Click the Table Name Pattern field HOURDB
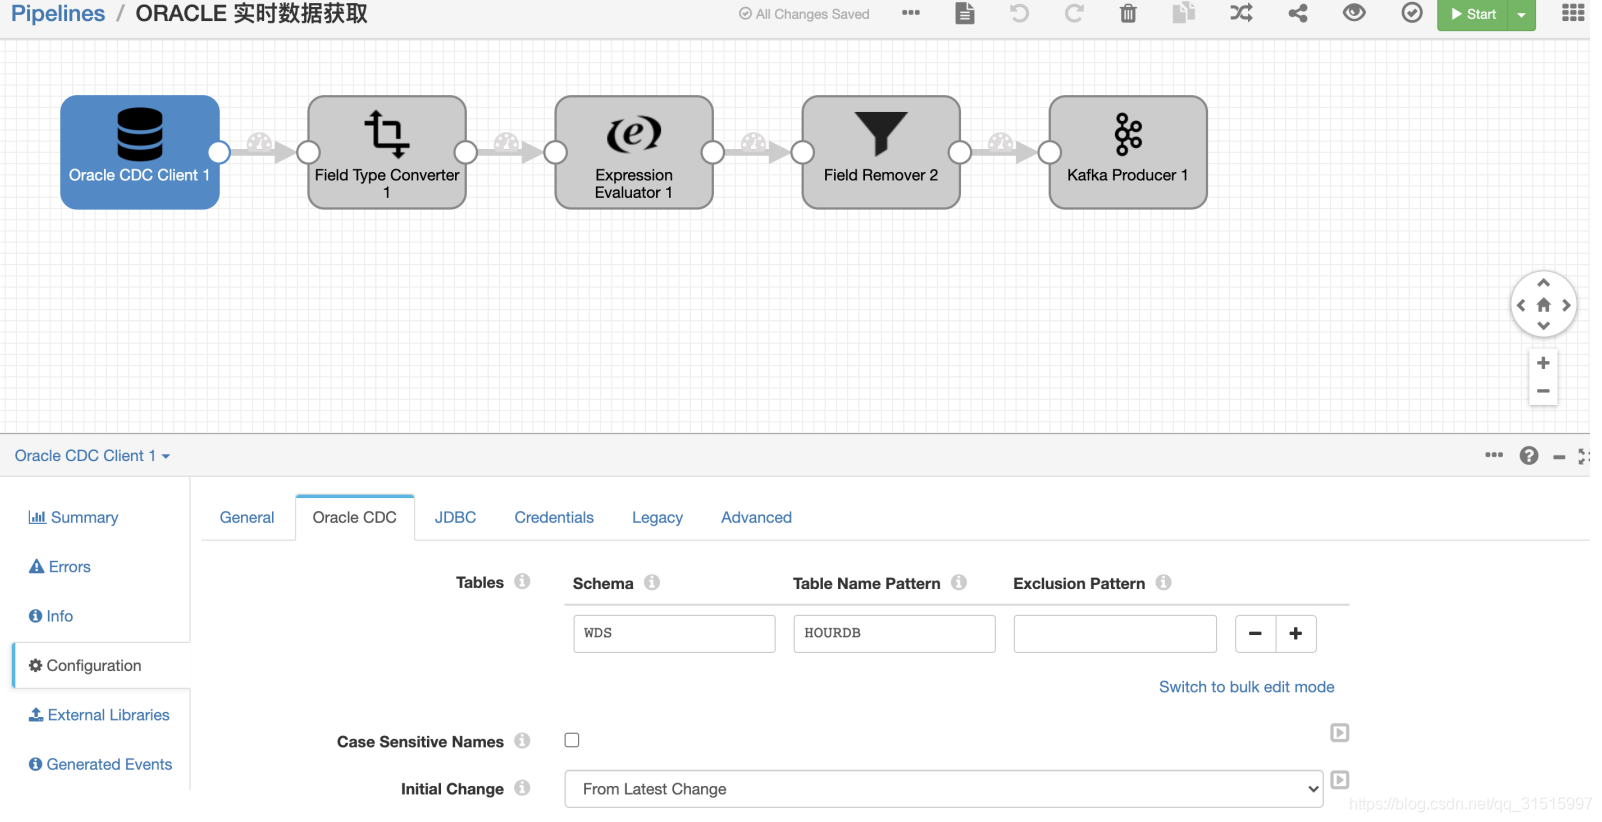 coord(894,633)
